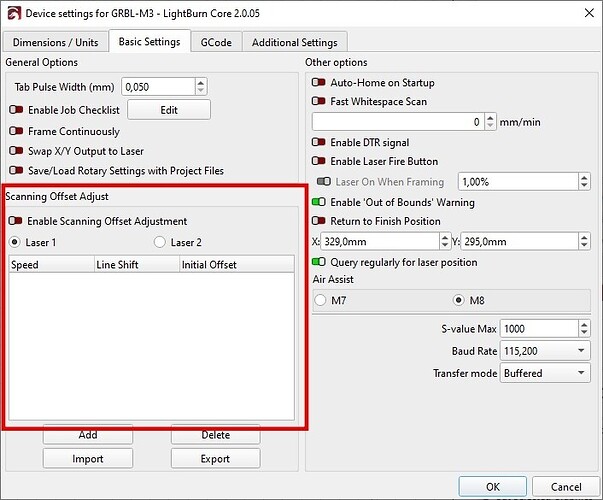Toggle Enable Job Checklist switch
The image size is (603, 500).
point(16,110)
